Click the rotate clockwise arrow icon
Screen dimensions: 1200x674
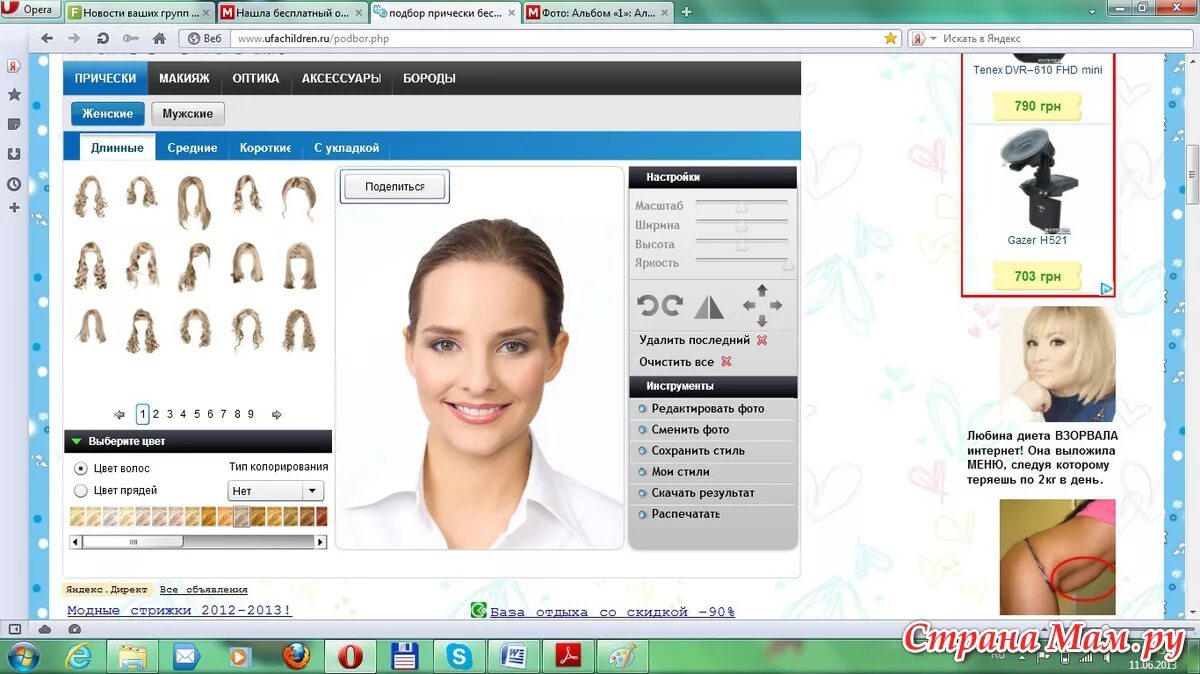tap(672, 306)
